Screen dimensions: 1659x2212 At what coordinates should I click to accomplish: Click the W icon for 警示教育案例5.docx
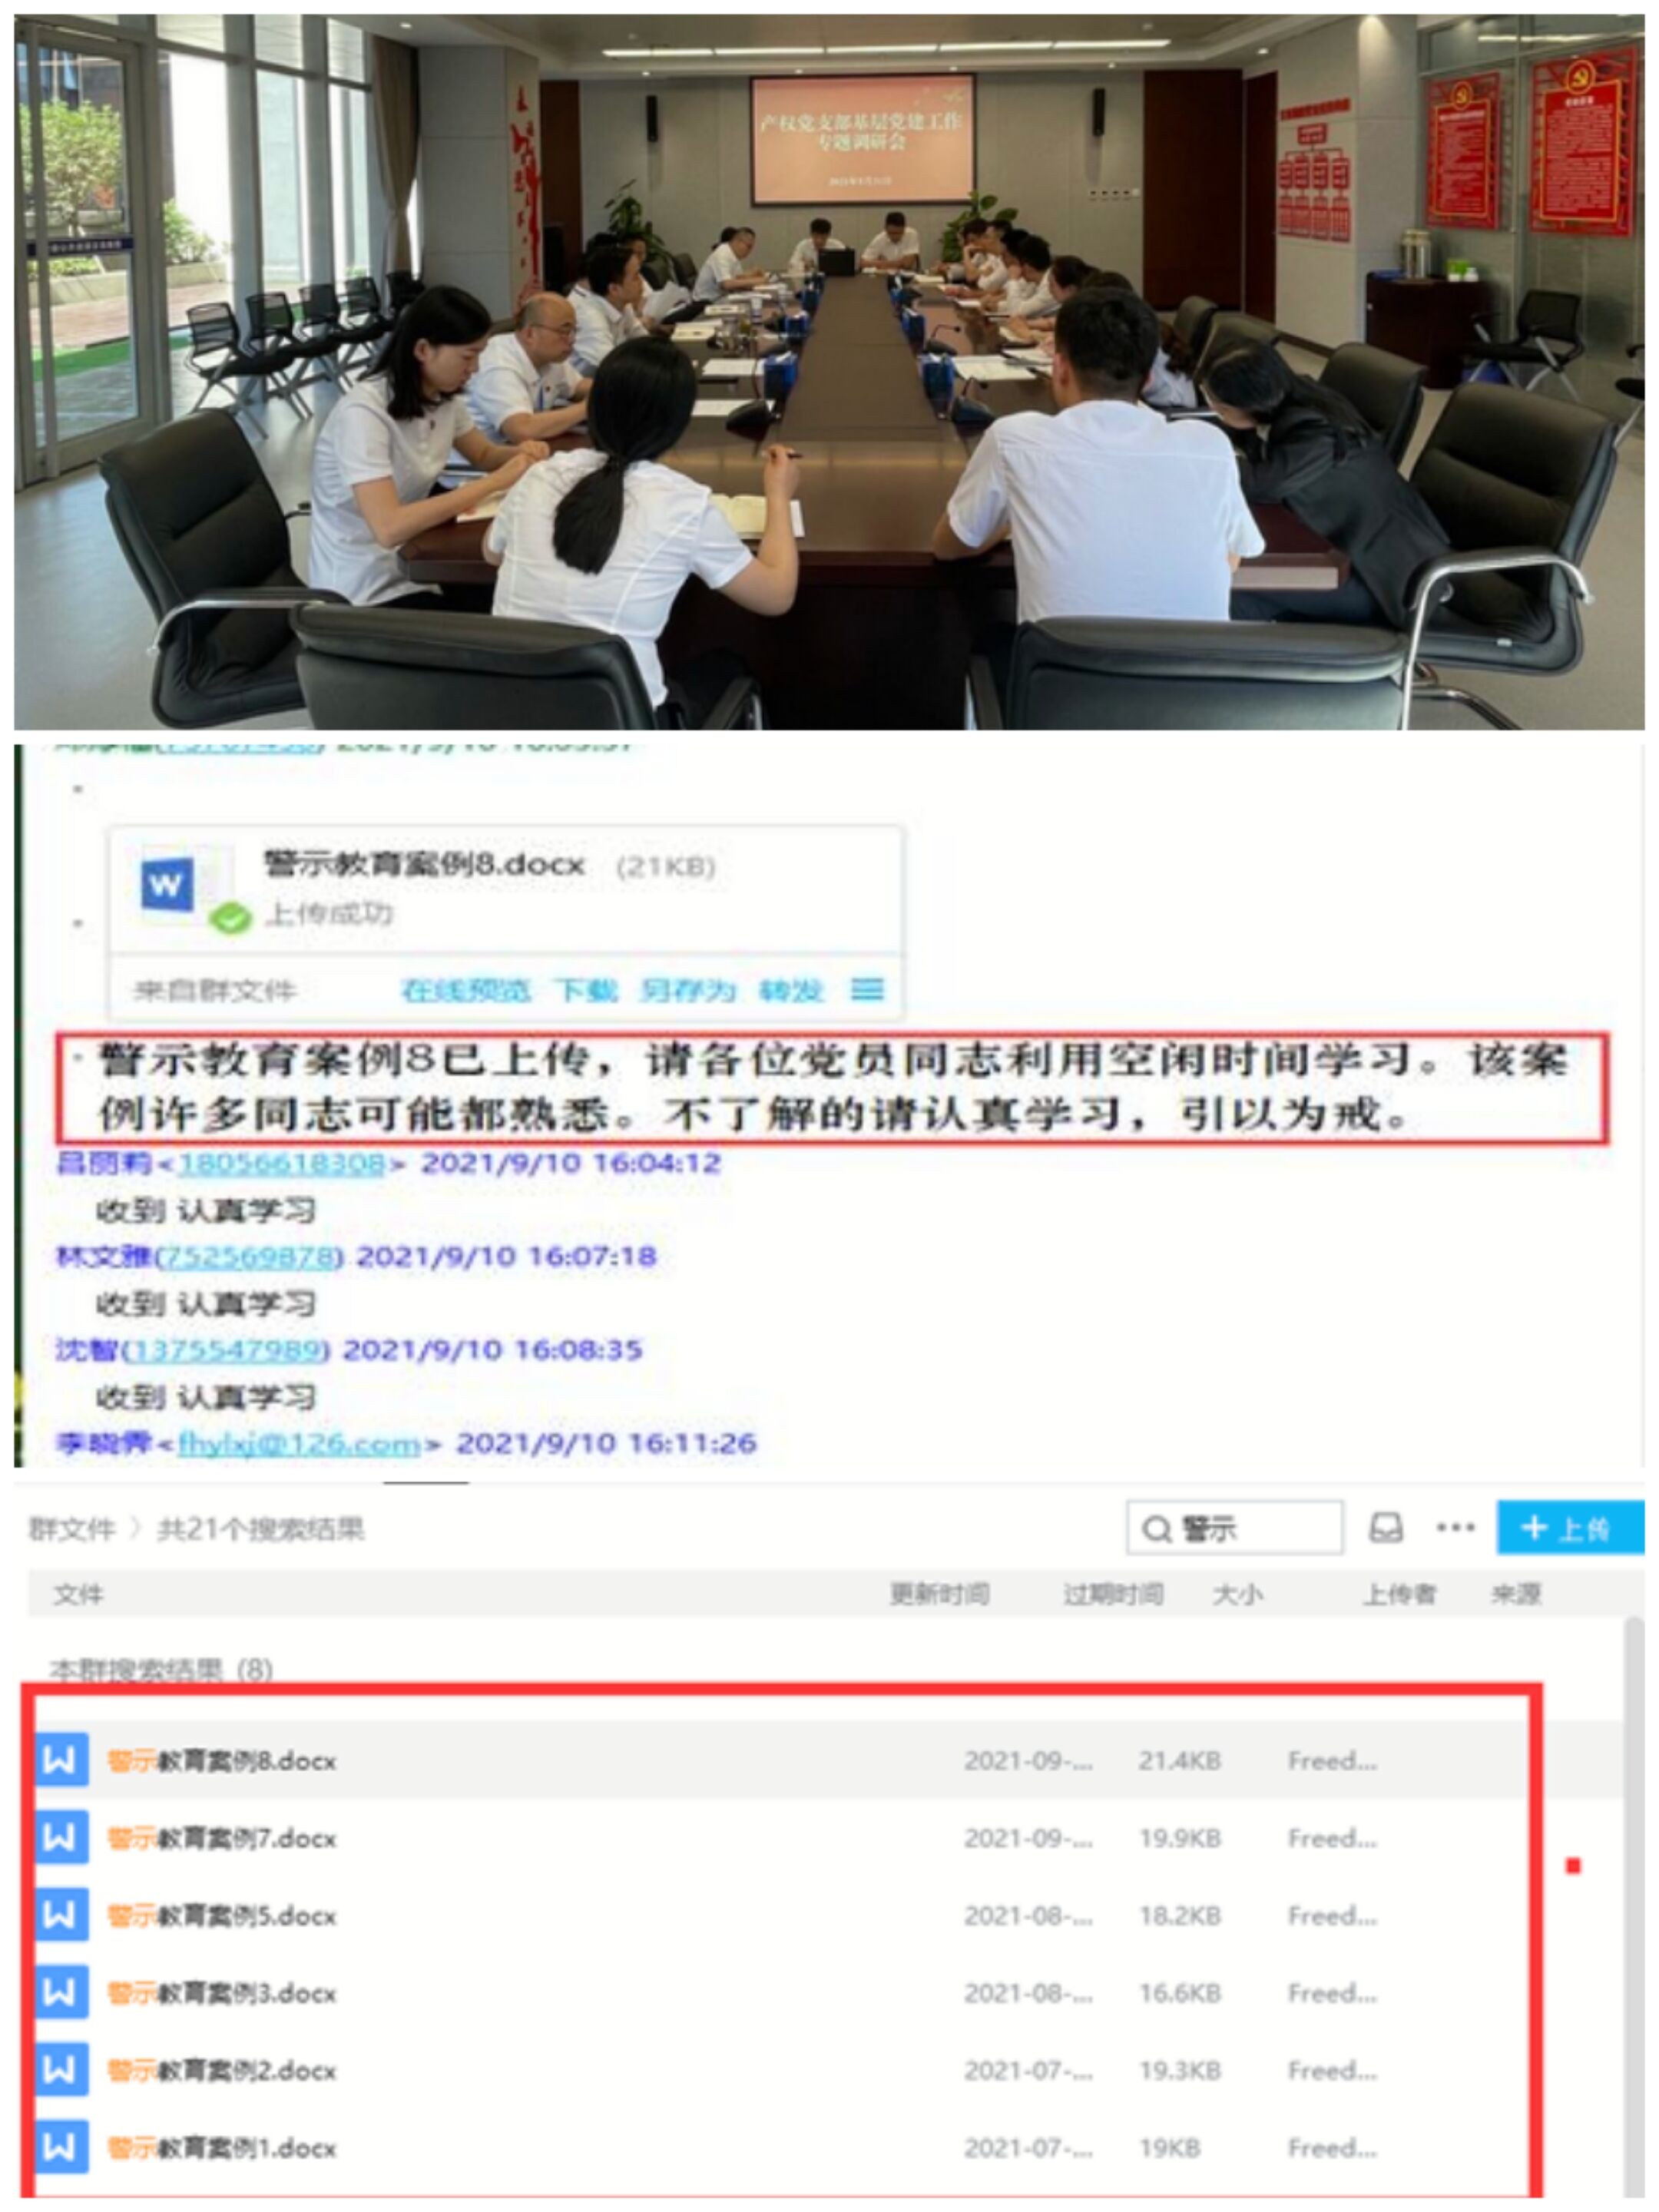tap(62, 1915)
